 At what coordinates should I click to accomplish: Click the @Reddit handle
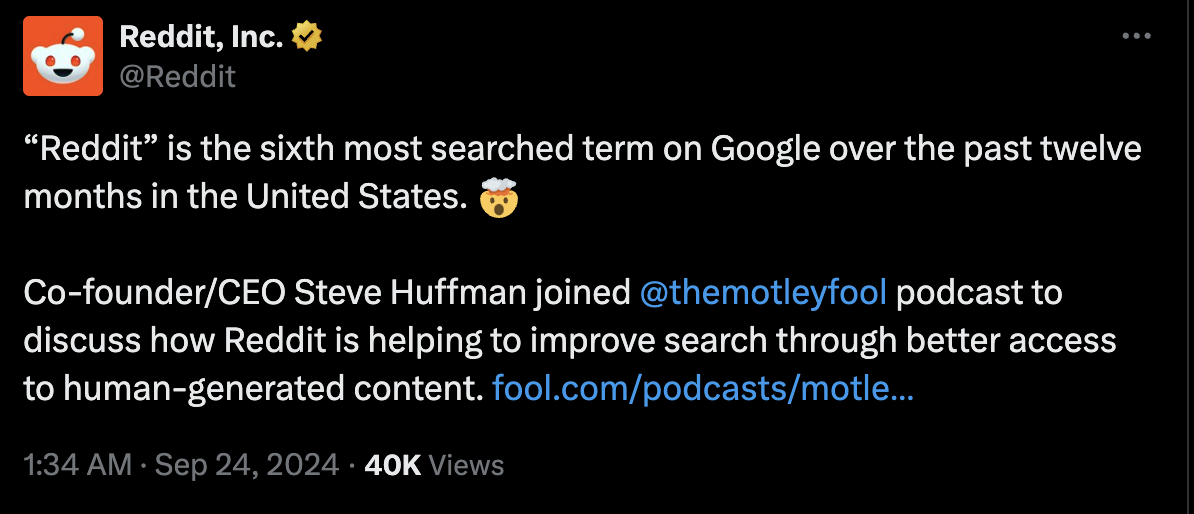tap(177, 76)
